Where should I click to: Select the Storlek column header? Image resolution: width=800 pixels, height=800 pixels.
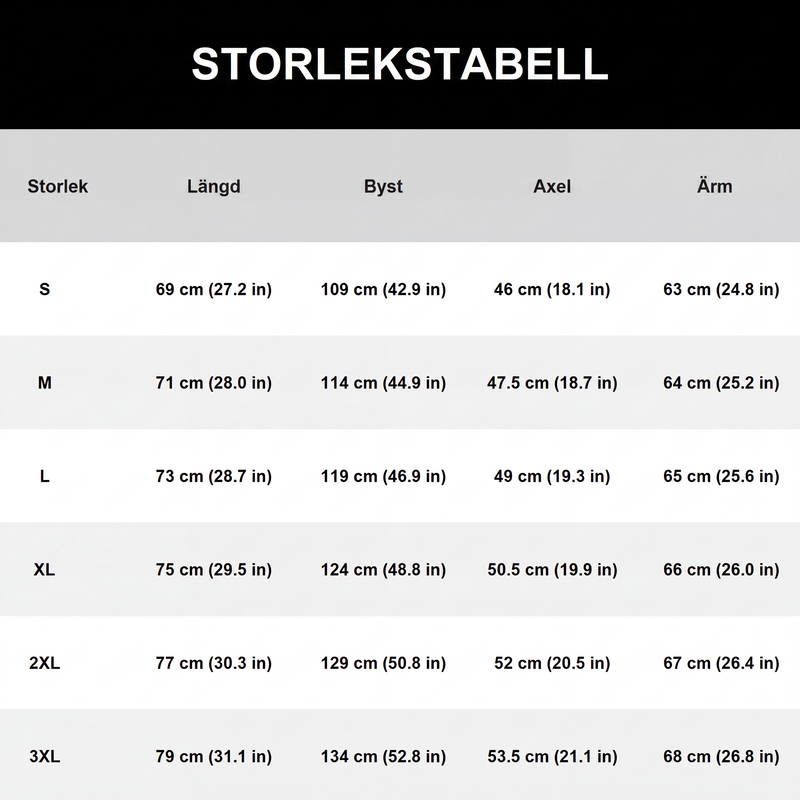(58, 186)
